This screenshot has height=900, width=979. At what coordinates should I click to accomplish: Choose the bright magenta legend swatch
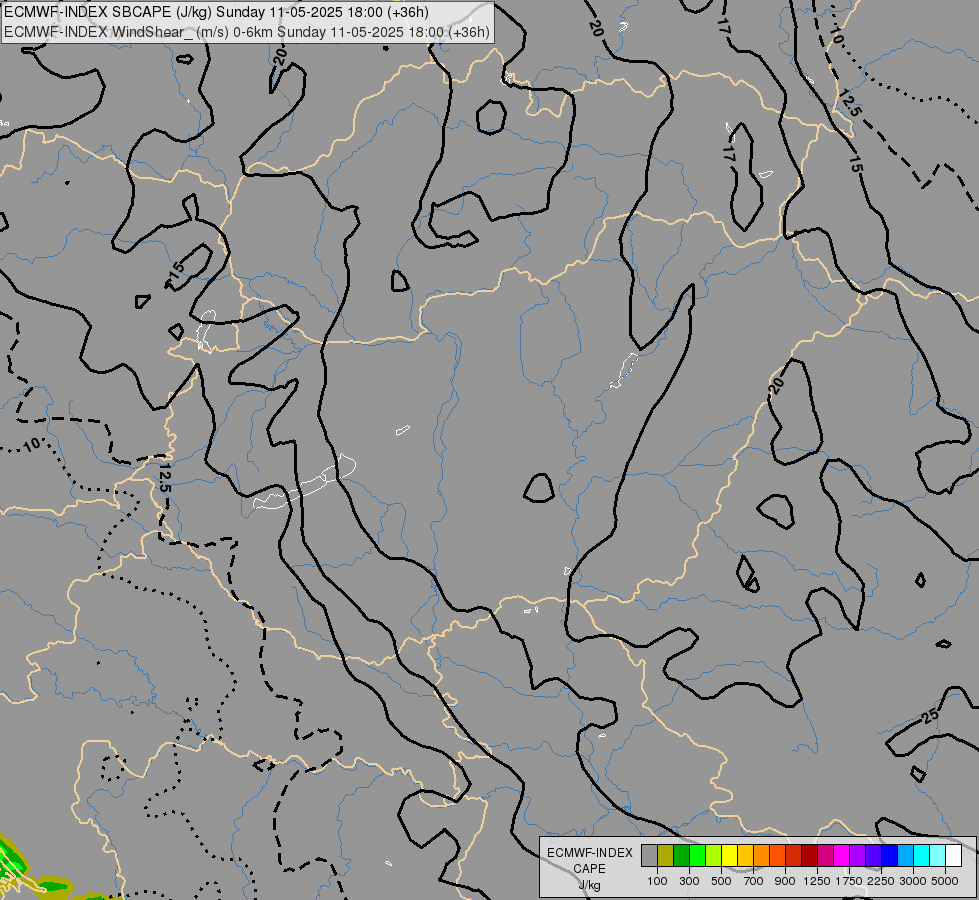pyautogui.click(x=841, y=856)
